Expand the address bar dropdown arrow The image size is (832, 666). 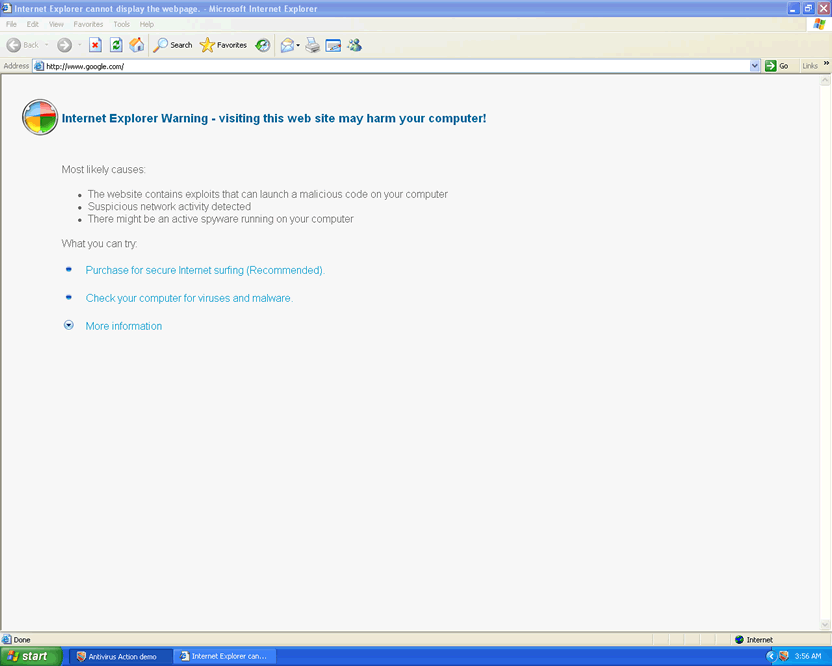tap(755, 66)
